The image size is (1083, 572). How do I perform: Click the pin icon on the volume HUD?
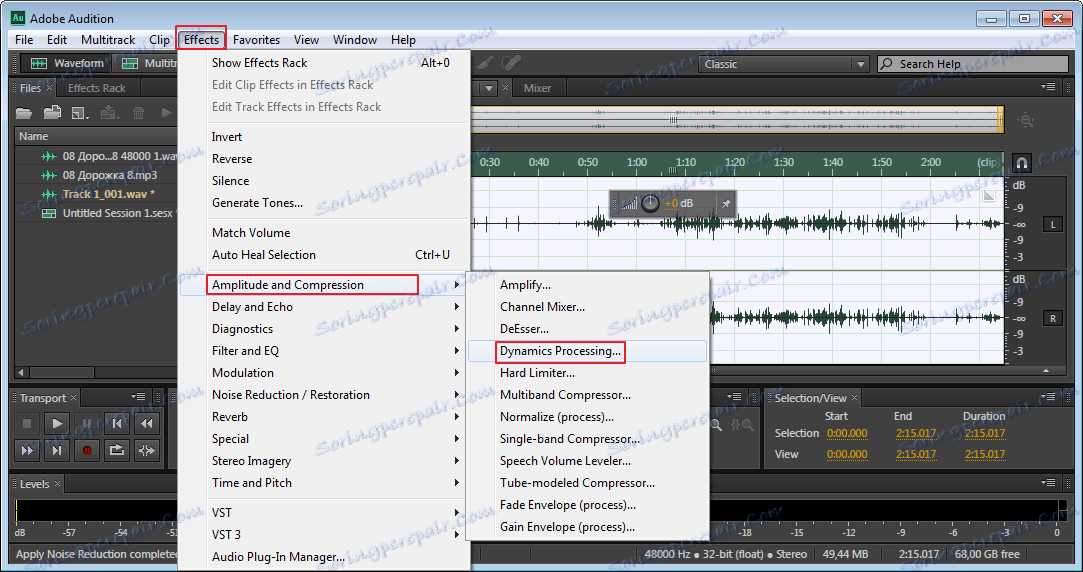(x=726, y=203)
